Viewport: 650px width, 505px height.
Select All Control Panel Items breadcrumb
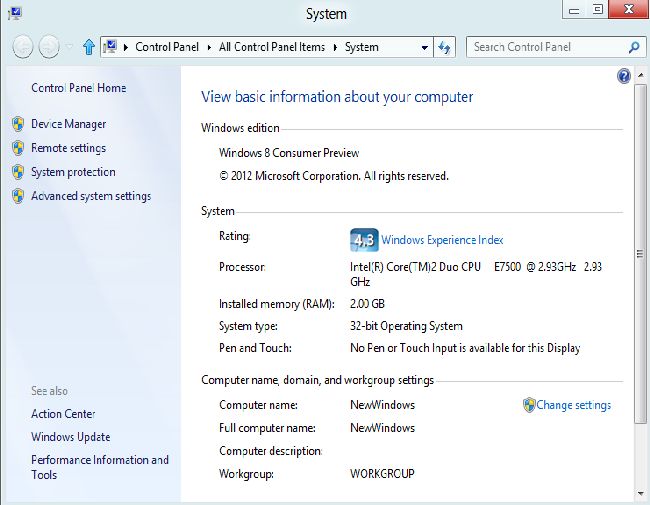[272, 47]
